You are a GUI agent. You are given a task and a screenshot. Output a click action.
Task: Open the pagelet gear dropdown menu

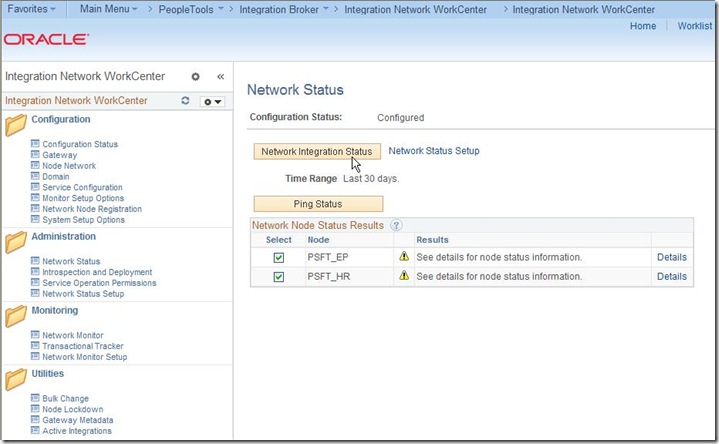pyautogui.click(x=212, y=101)
